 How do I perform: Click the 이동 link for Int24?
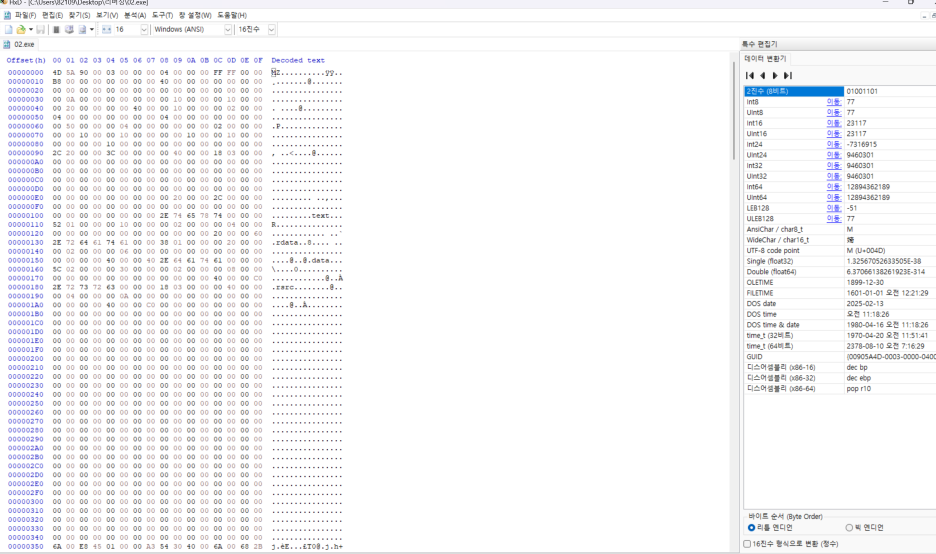coord(833,144)
